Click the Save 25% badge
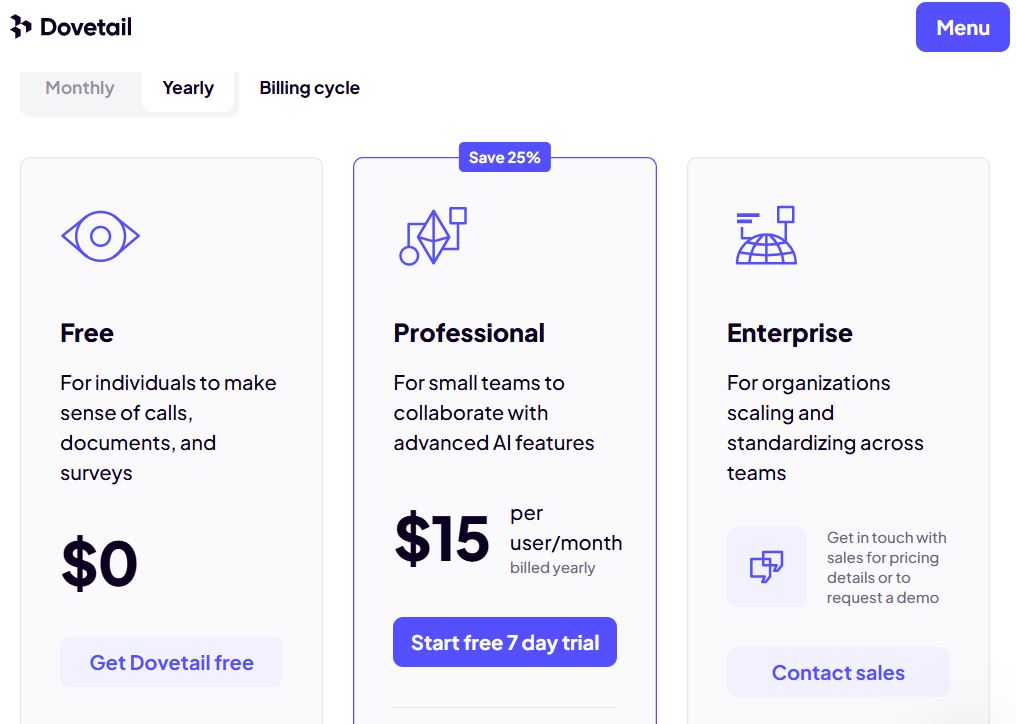 [x=505, y=158]
